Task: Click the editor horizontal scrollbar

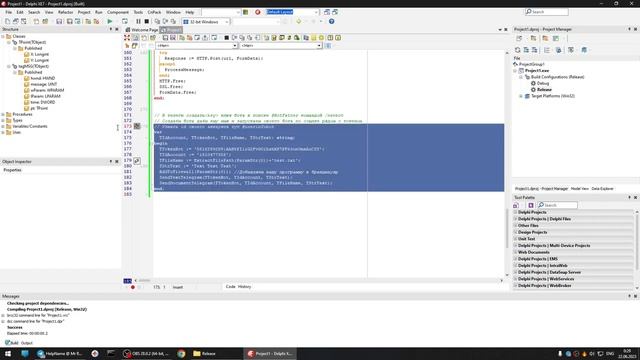Action: tap(318, 280)
